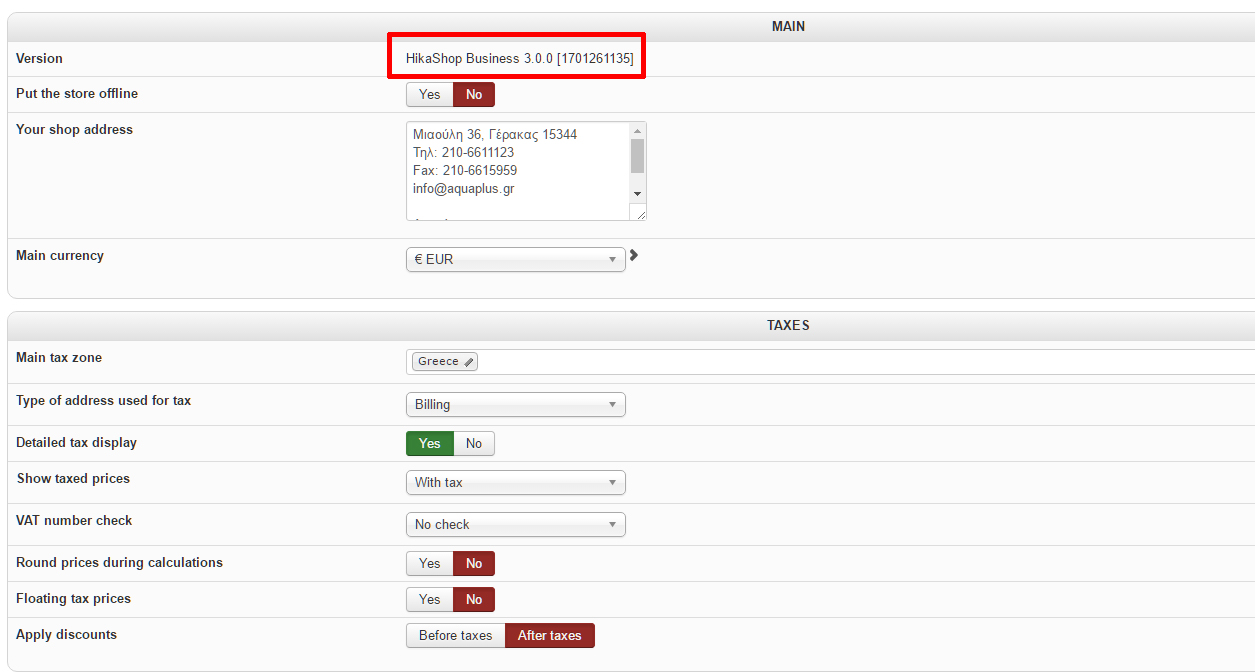Open the Type of address Billing dropdown
The width and height of the screenshot is (1255, 672).
[x=516, y=404]
